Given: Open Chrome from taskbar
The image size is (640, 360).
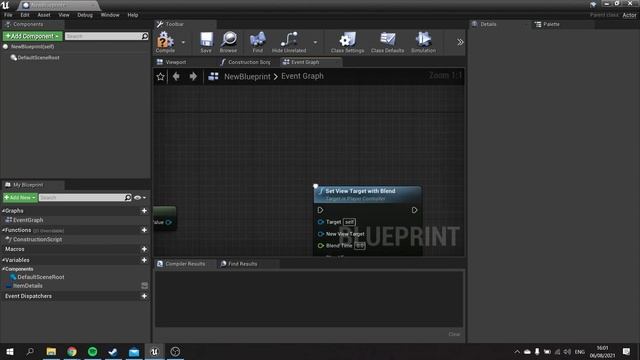Looking at the screenshot, I should click(x=72, y=352).
